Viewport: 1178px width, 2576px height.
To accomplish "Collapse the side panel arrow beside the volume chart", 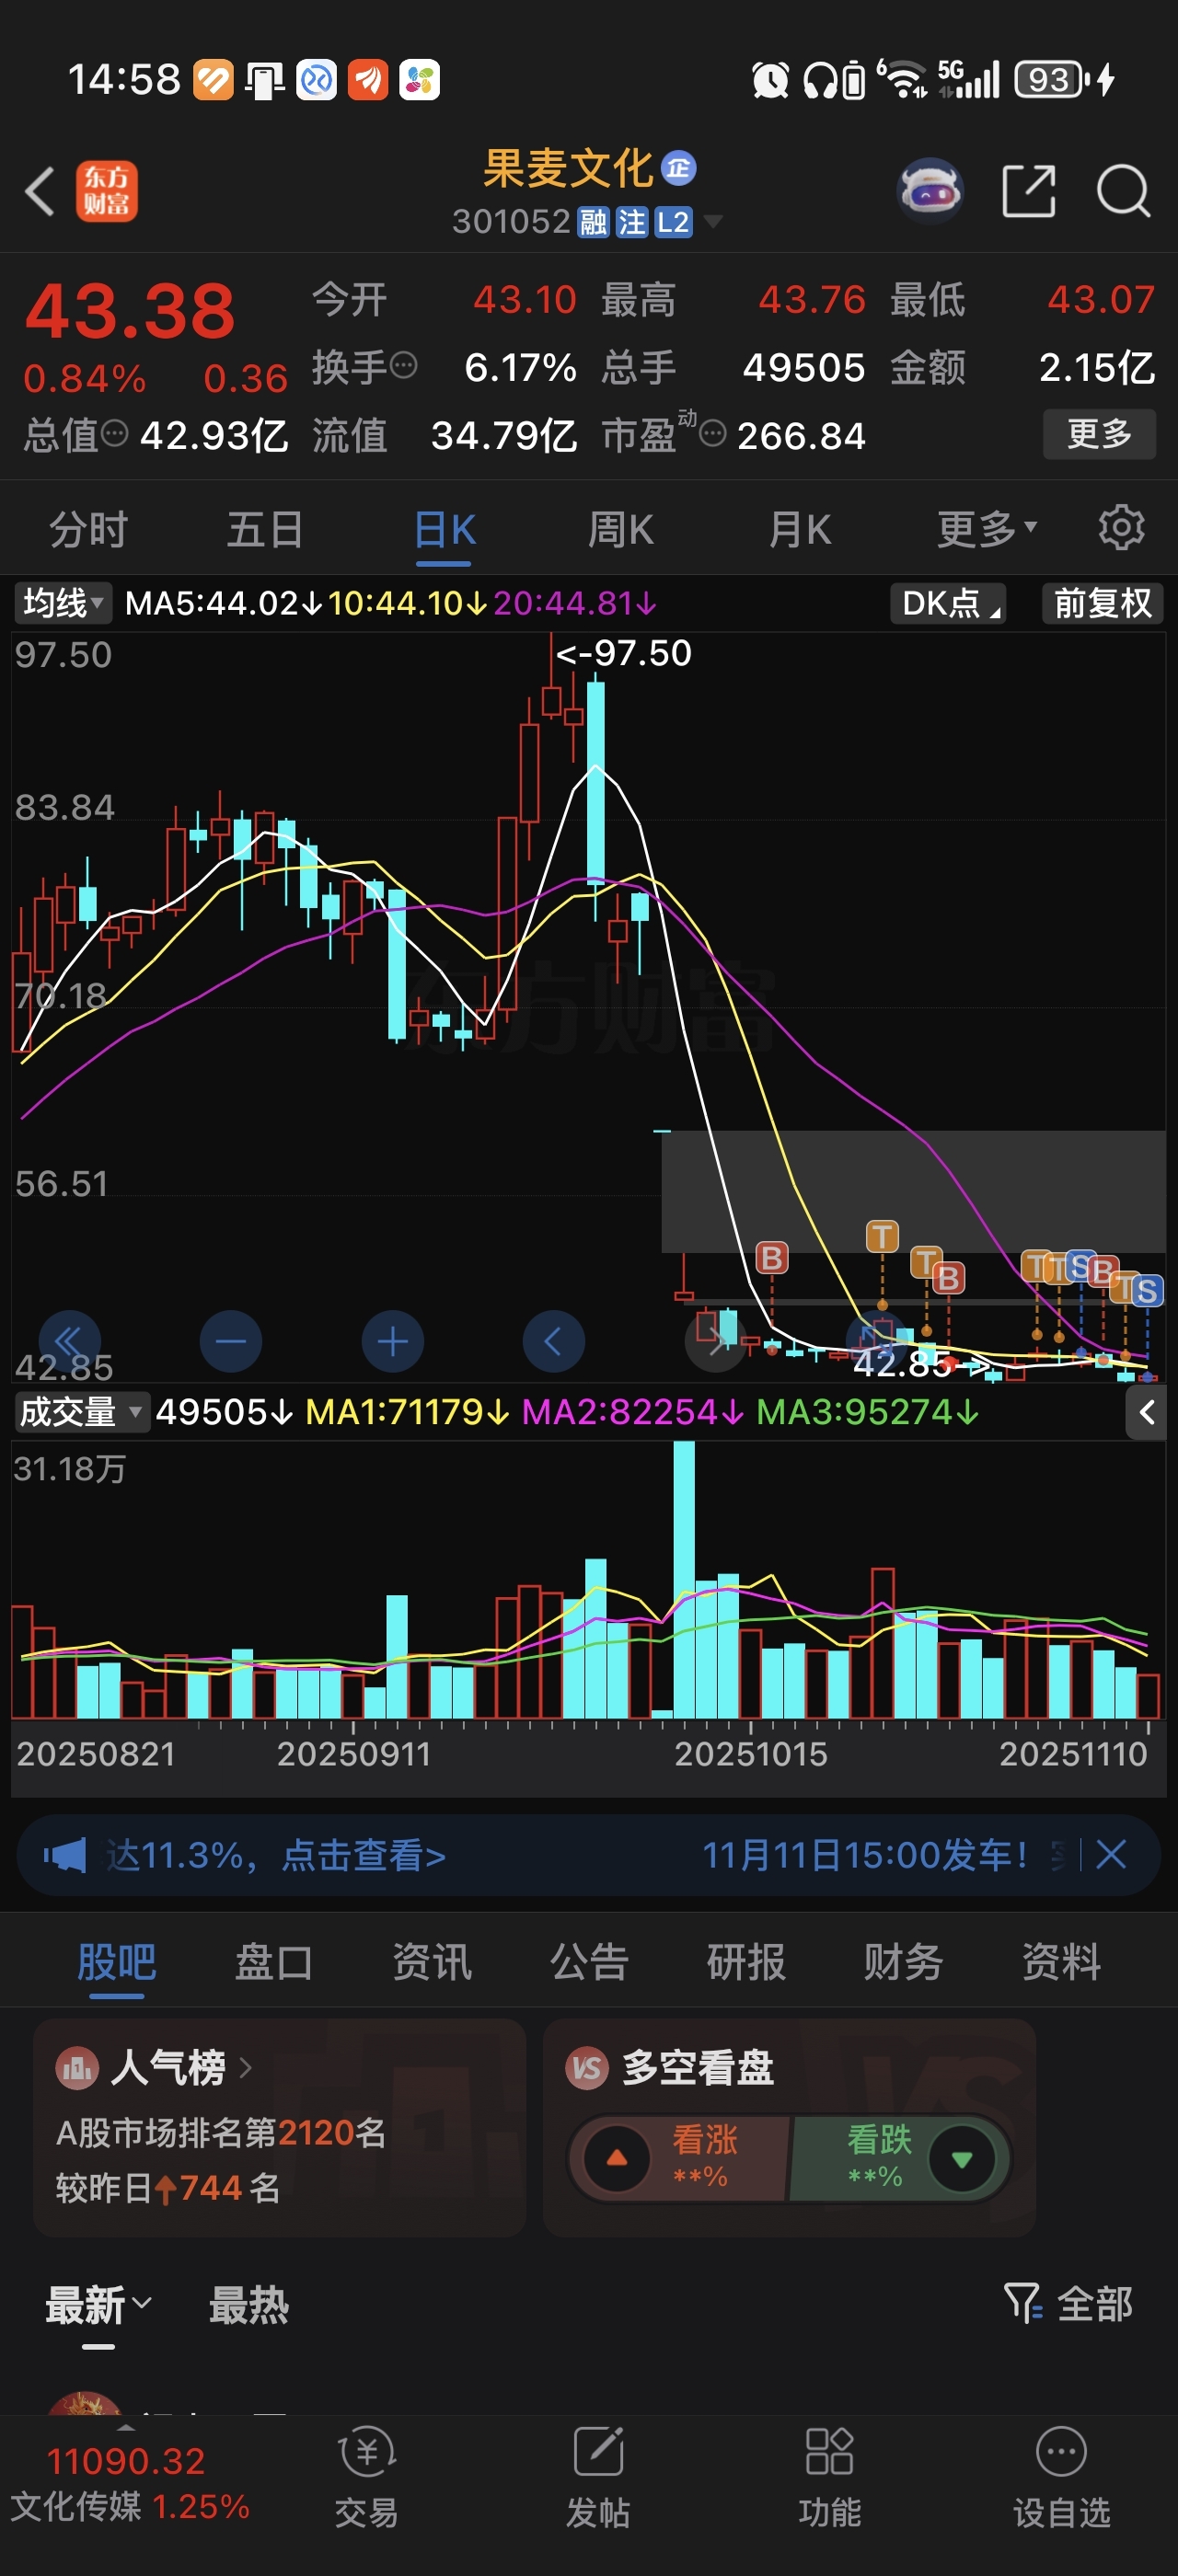I will (1147, 1412).
